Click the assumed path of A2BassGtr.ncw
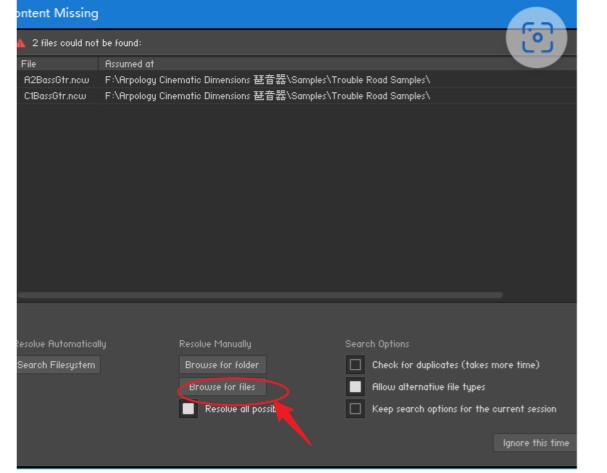This screenshot has height=473, width=607. [267, 79]
